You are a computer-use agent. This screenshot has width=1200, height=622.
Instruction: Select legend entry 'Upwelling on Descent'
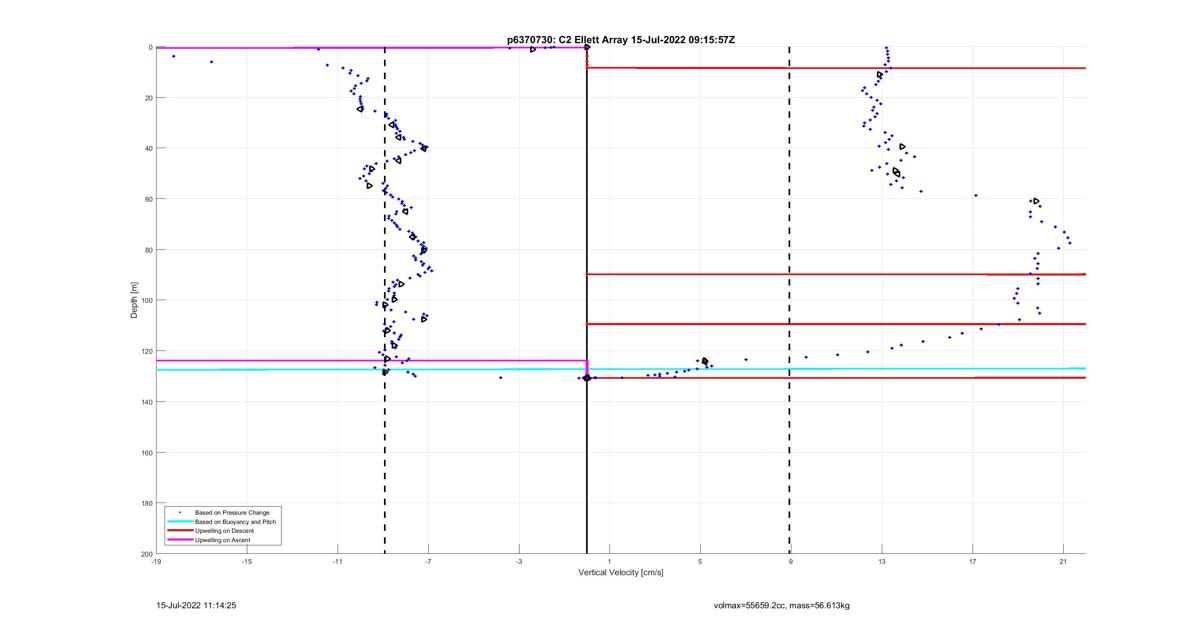click(224, 530)
